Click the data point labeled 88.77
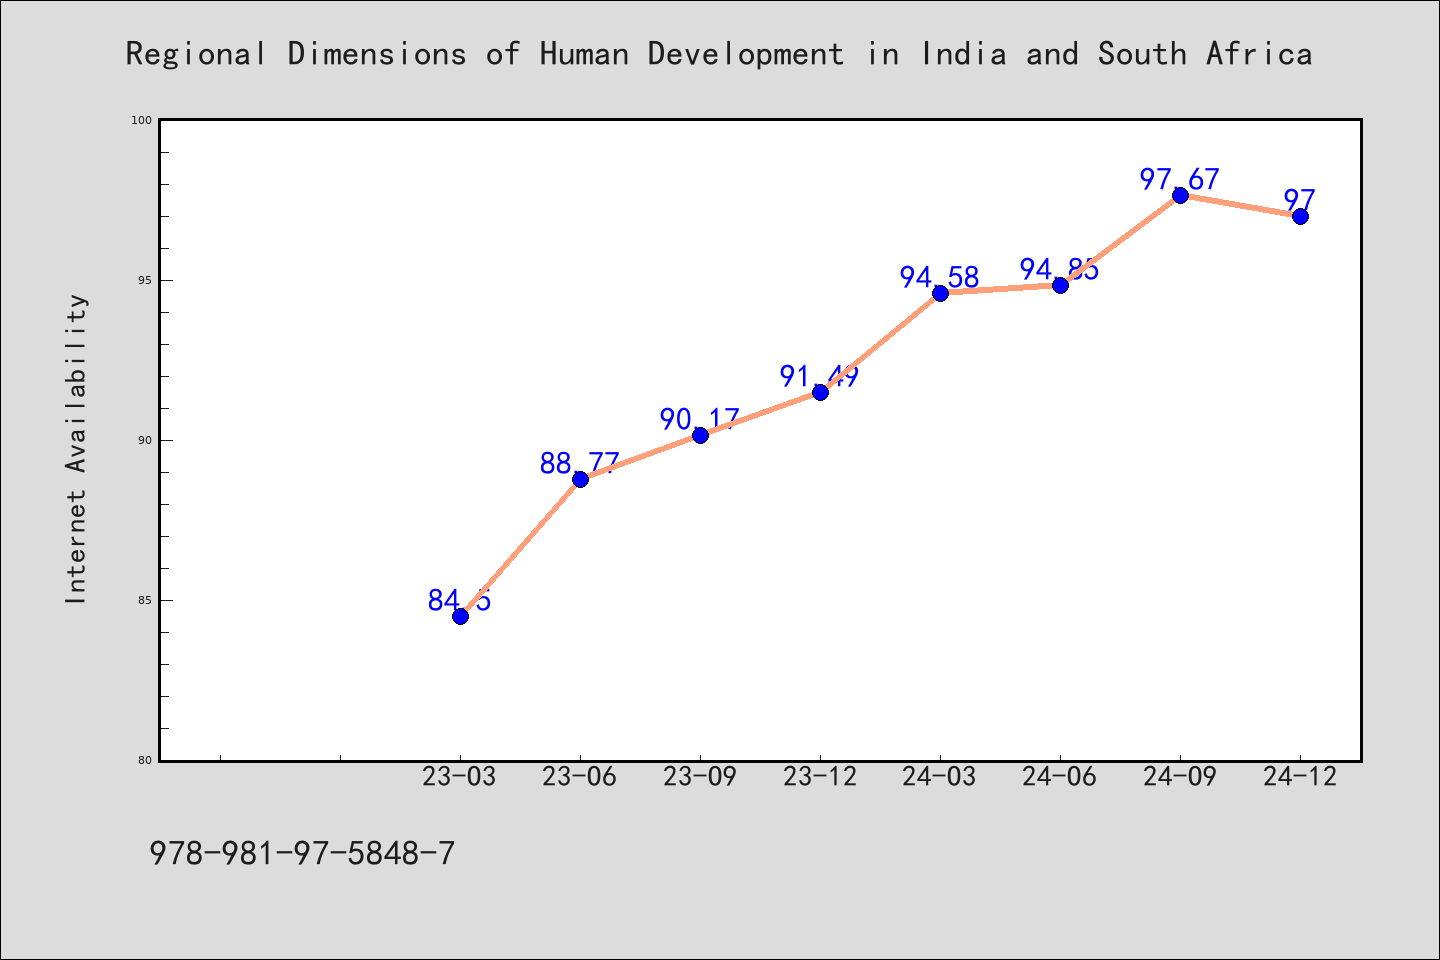The height and width of the screenshot is (960, 1440). pyautogui.click(x=580, y=479)
